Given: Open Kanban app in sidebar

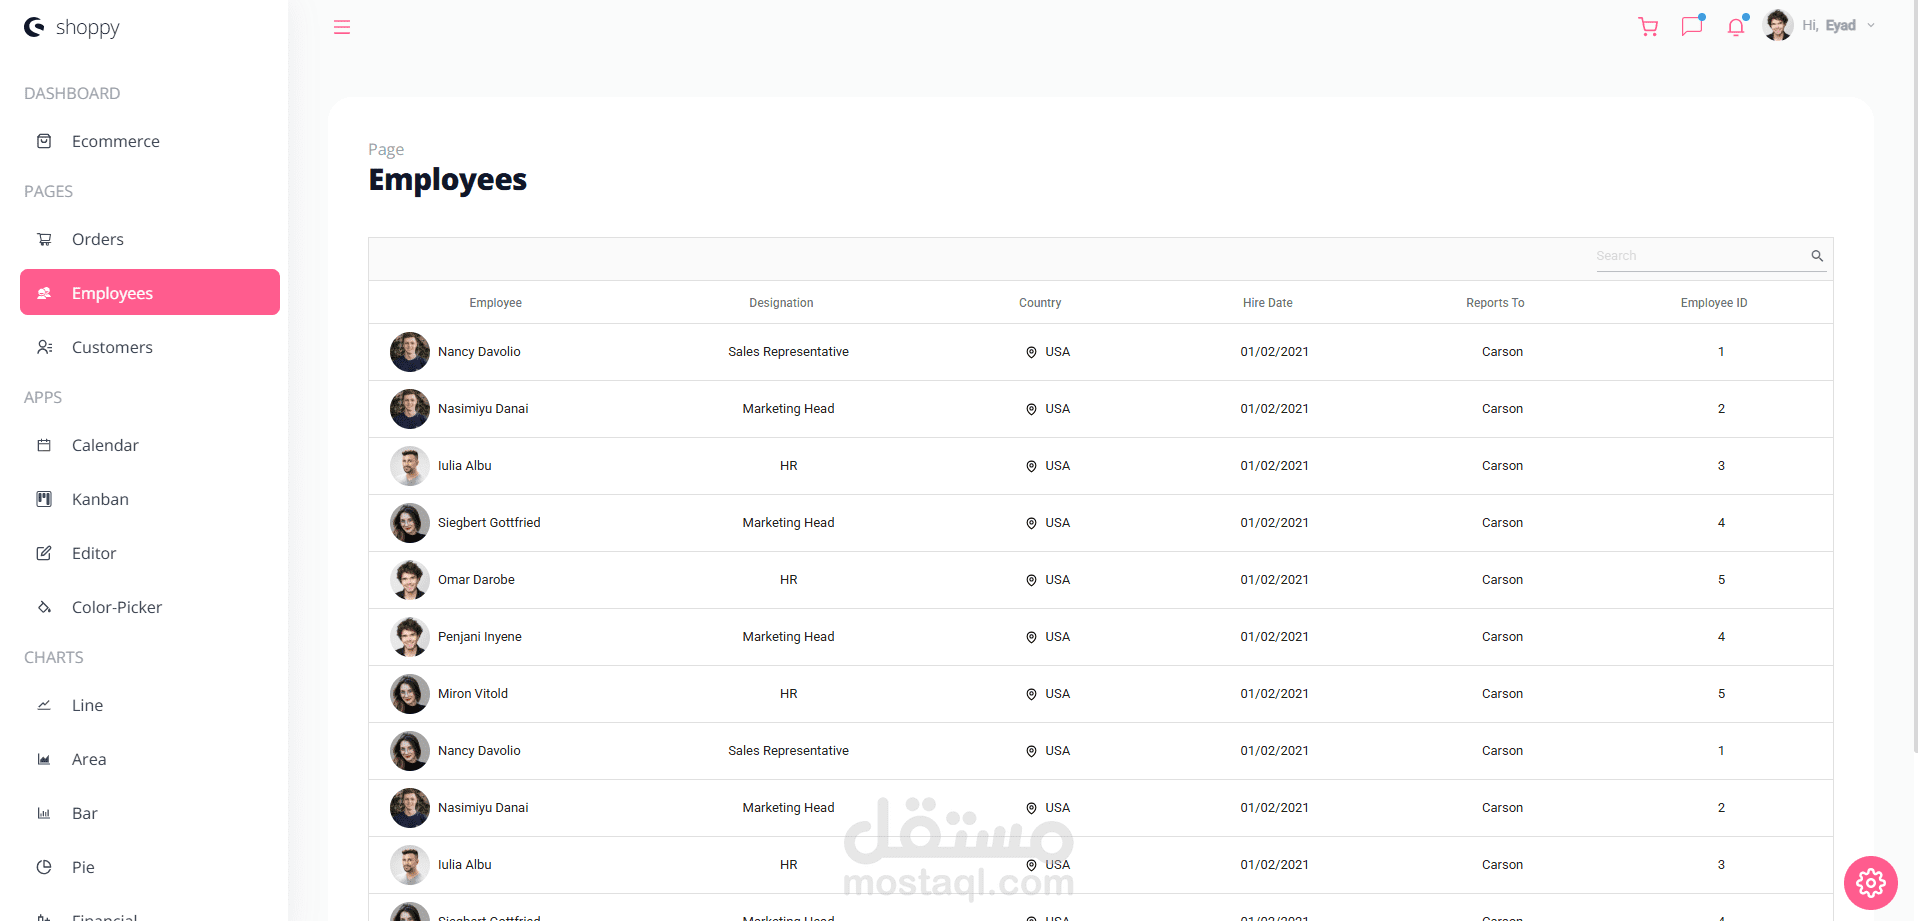Looking at the screenshot, I should coord(150,499).
